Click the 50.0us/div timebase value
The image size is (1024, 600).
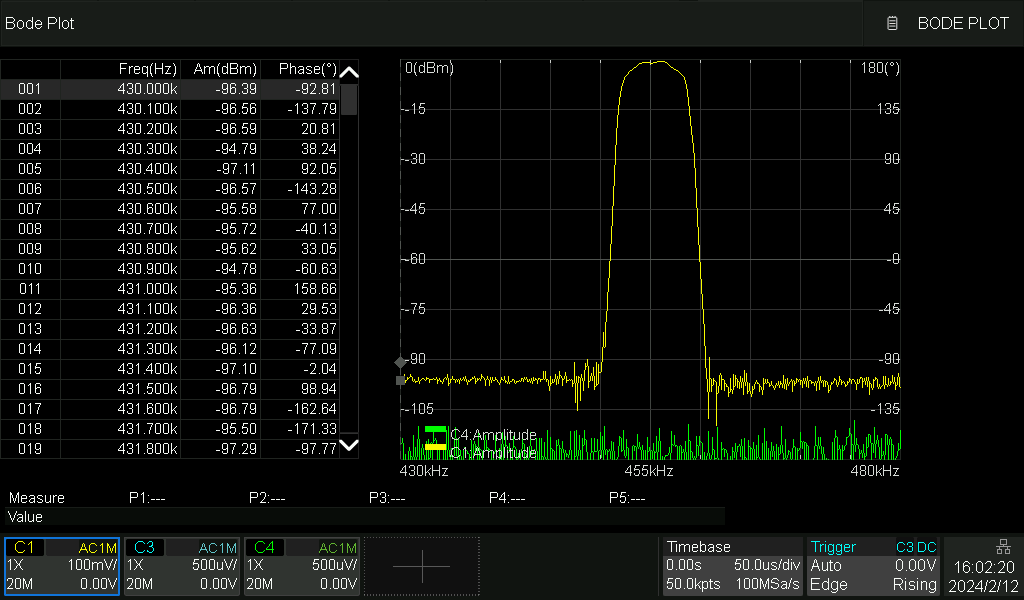(767, 565)
